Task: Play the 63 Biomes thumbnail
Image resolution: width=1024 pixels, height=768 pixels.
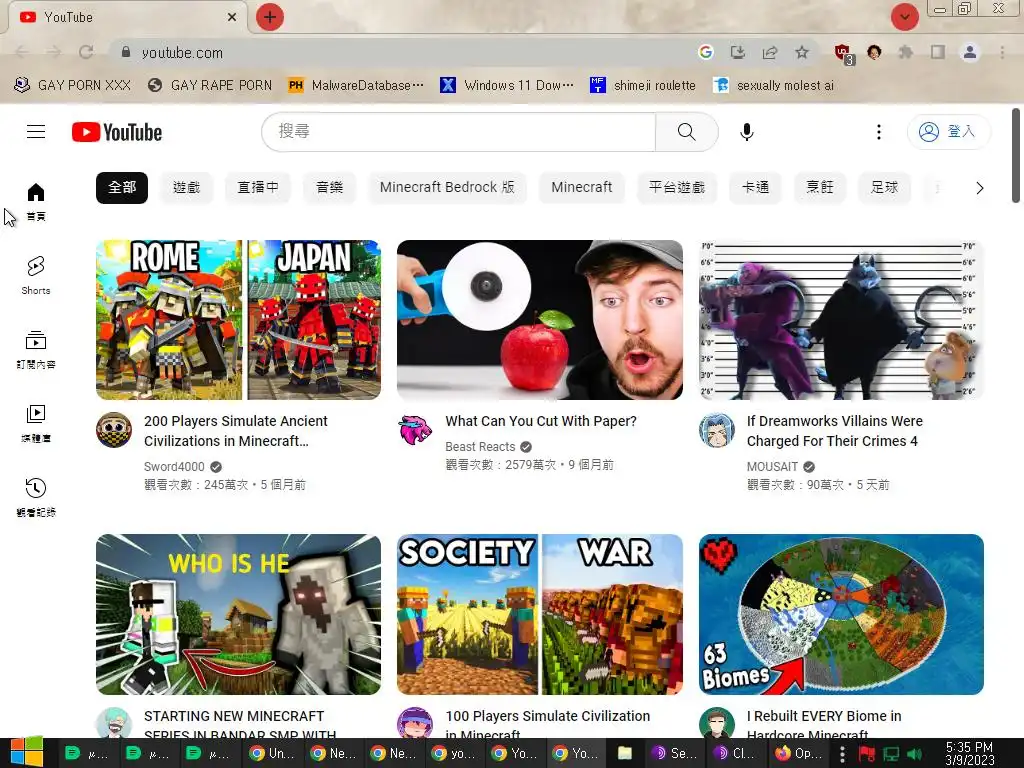Action: 841,615
